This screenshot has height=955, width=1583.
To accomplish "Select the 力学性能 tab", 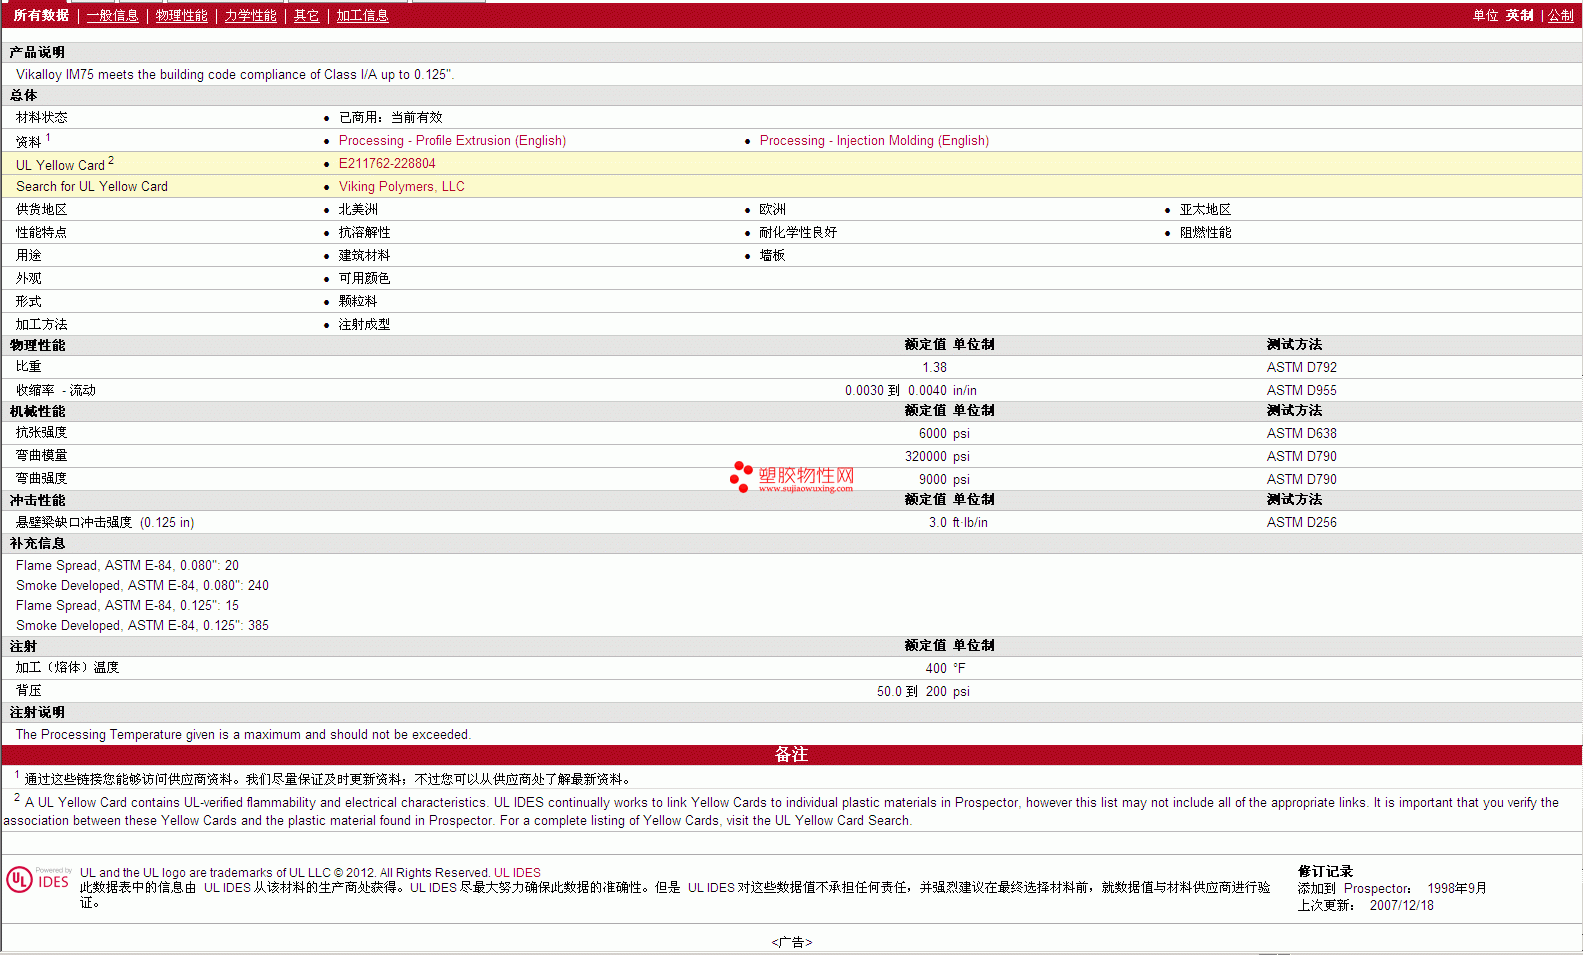I will (x=250, y=16).
